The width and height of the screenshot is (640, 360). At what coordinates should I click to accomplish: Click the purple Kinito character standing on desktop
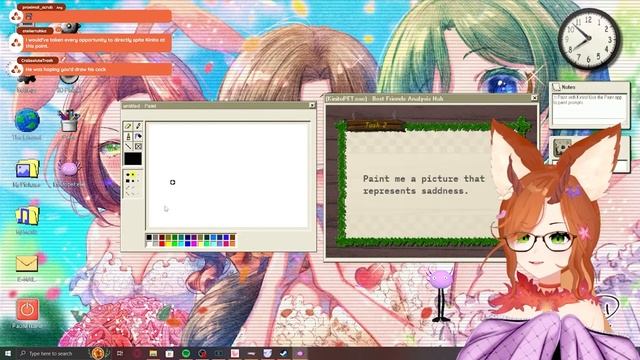coord(440,294)
